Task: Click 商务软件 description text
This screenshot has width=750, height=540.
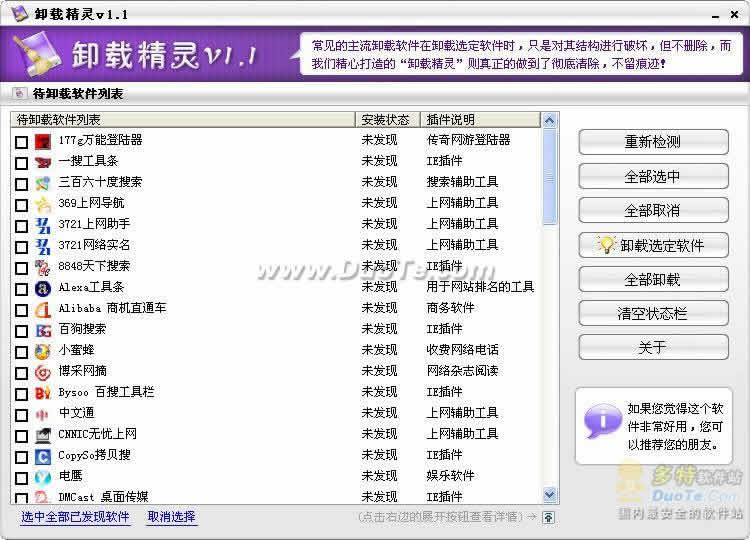Action: point(450,308)
